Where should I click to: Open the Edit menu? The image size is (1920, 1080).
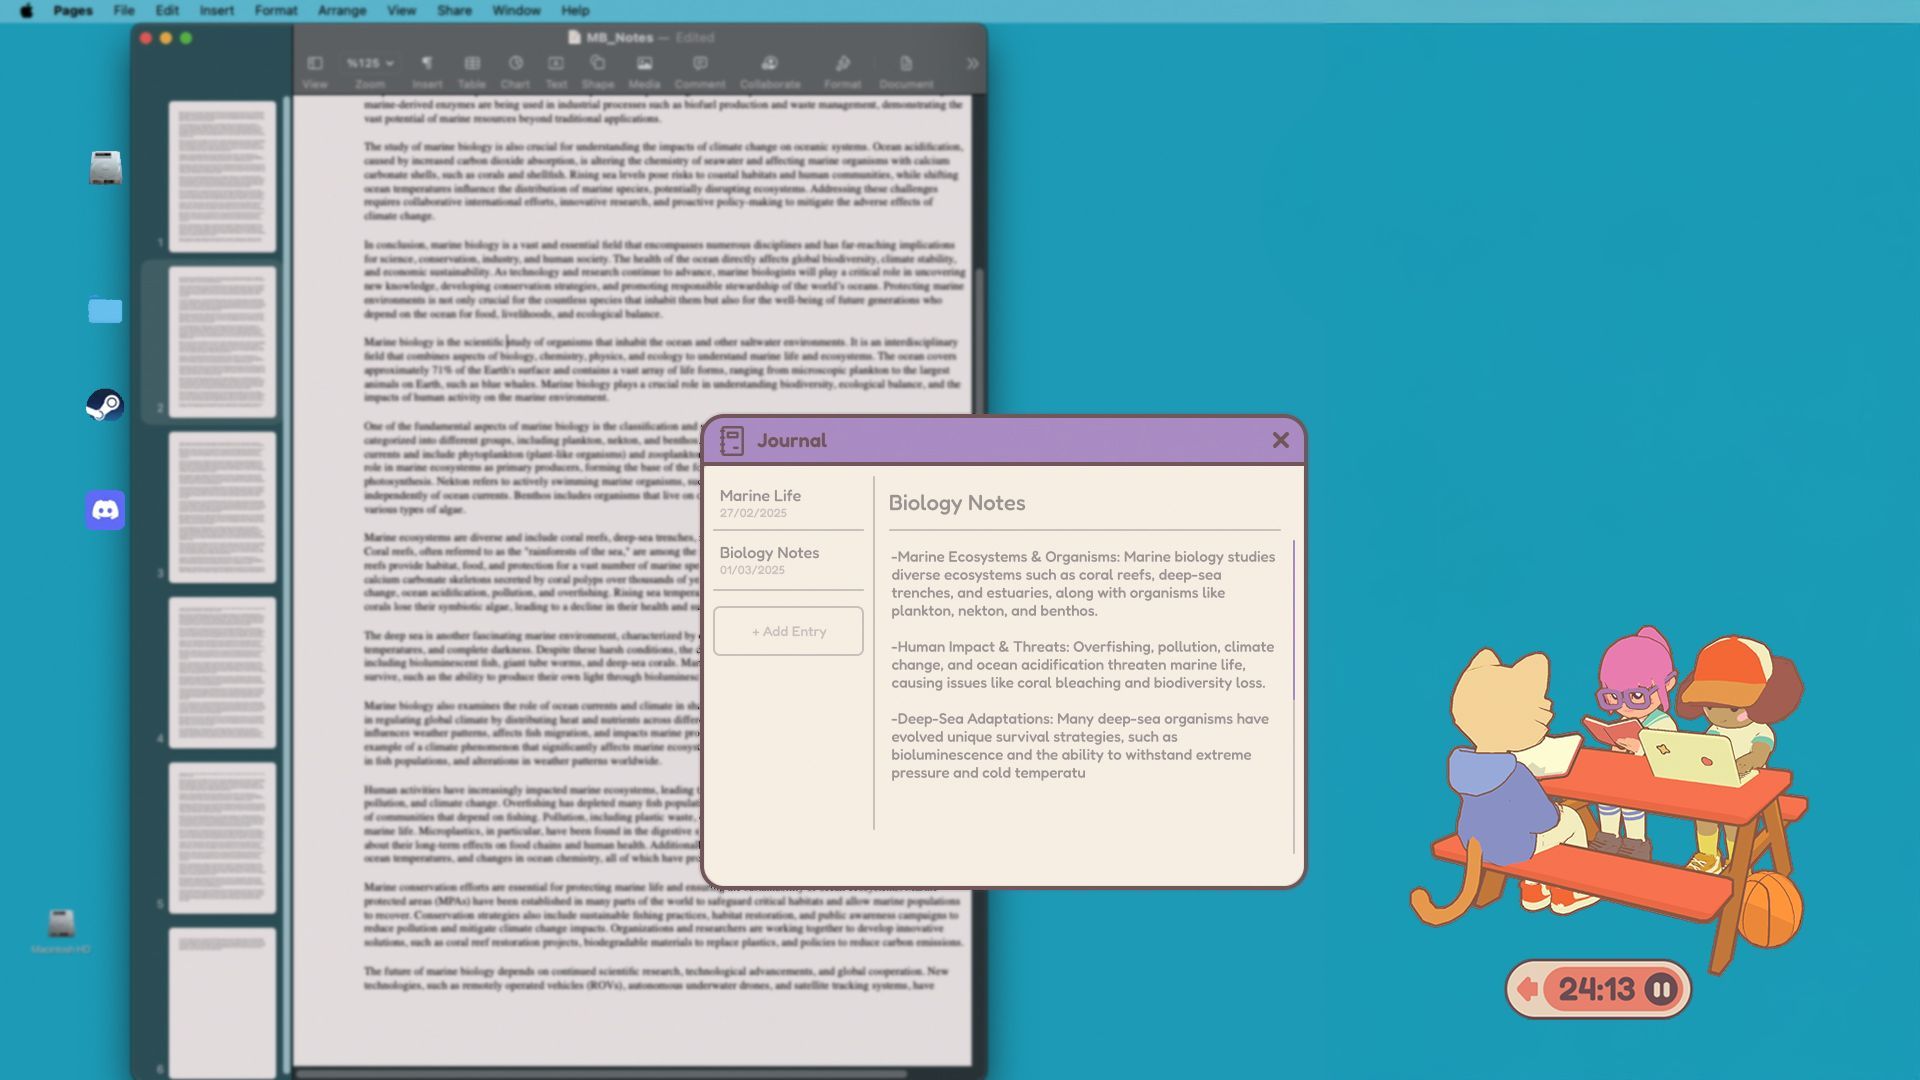(167, 10)
